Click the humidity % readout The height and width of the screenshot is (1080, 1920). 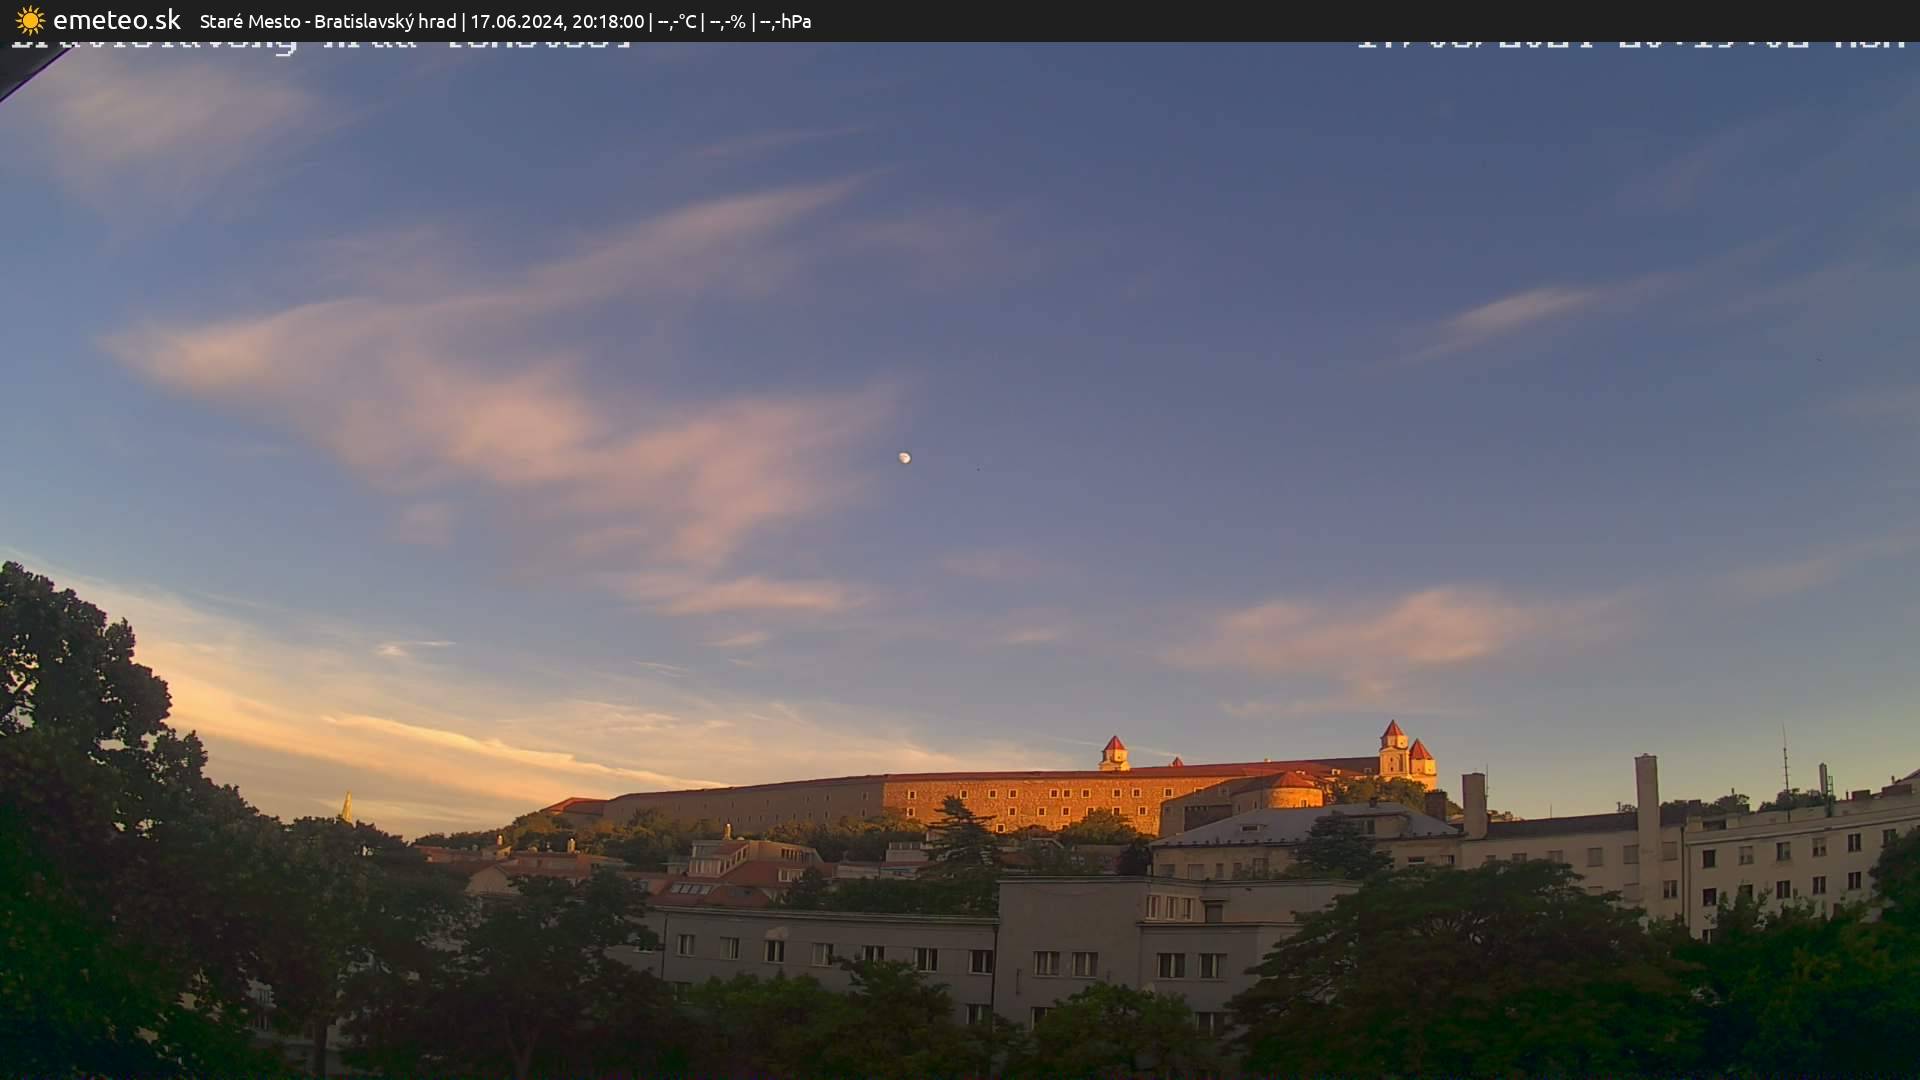pyautogui.click(x=727, y=21)
